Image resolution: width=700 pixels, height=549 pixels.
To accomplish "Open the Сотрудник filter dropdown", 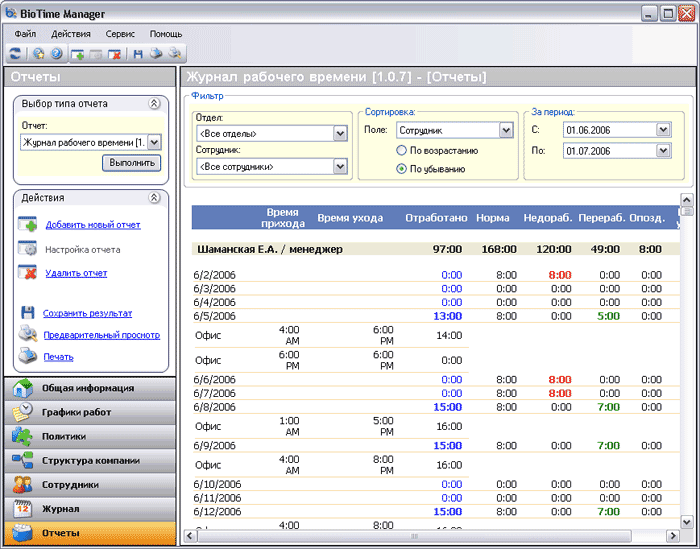I will point(339,166).
